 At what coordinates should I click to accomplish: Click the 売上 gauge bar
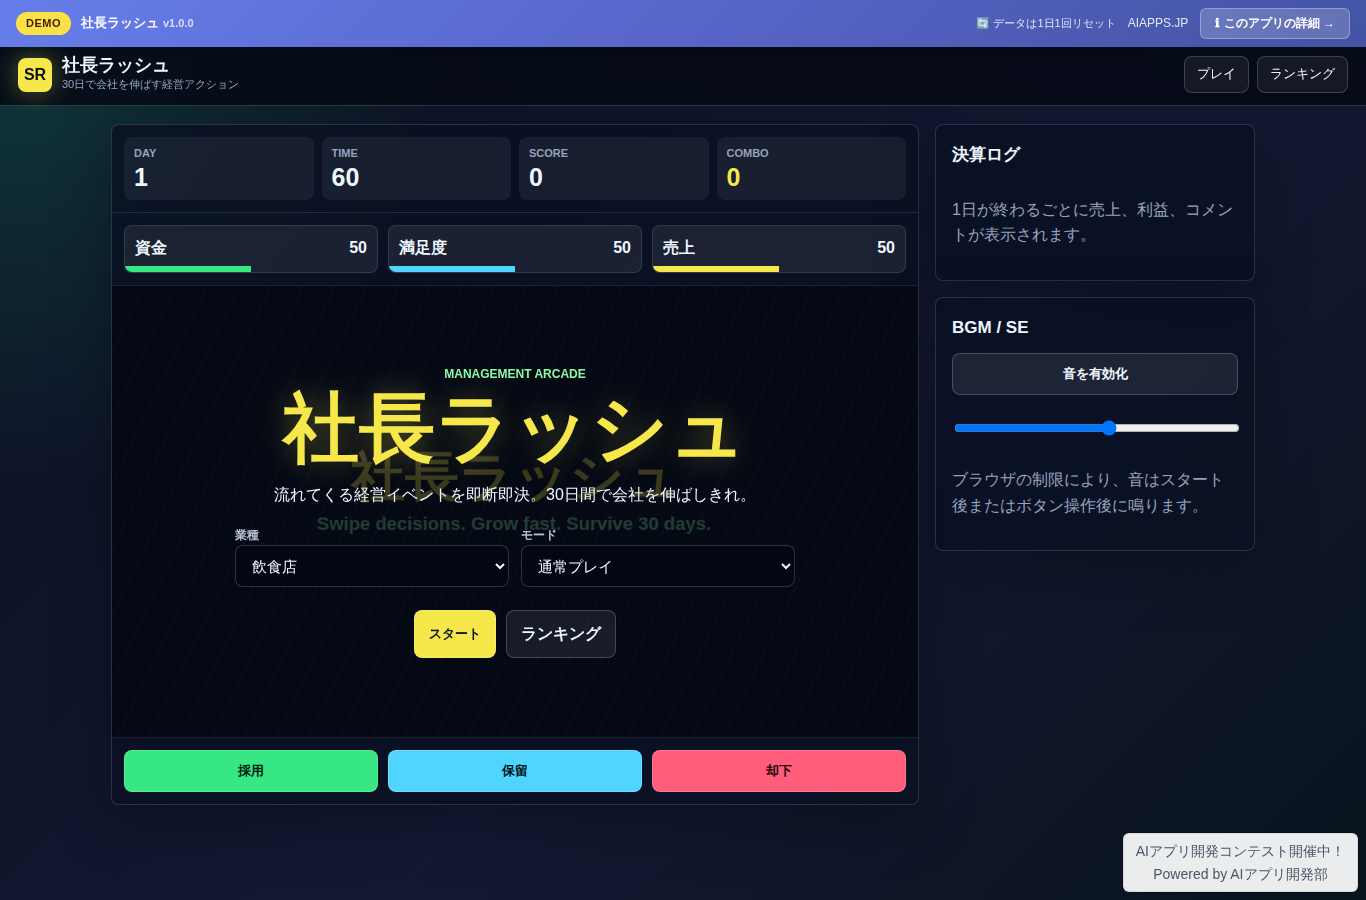point(779,249)
